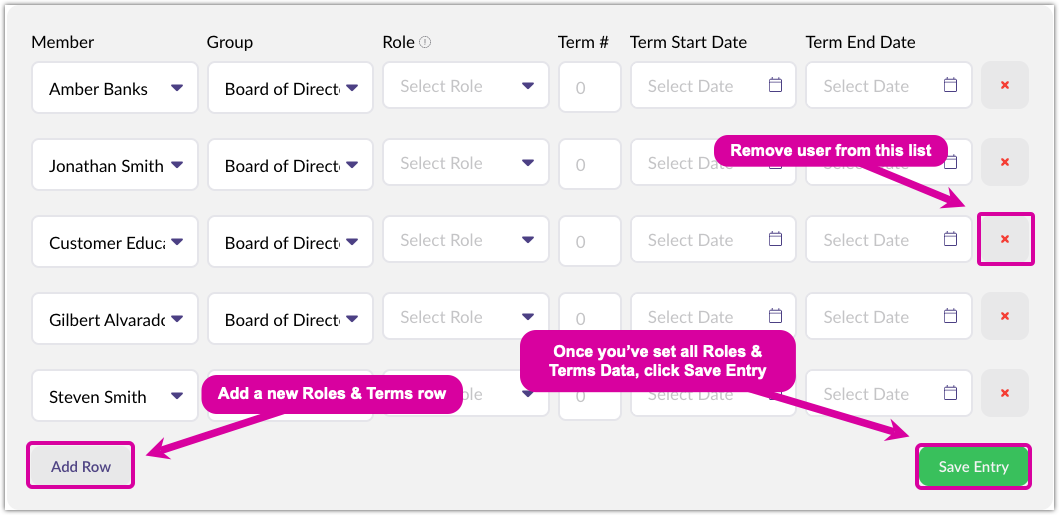Open calendar icon for Amber Banks end date
1059x515 pixels.
tap(951, 86)
